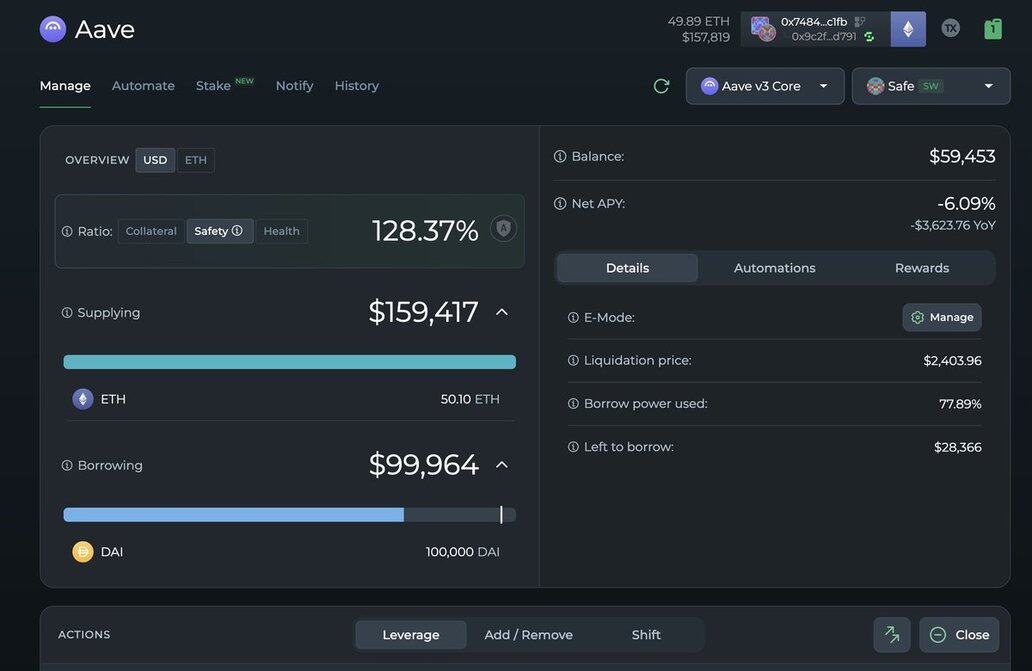Set ratio display to Collateral
The image size is (1032, 671).
(x=151, y=231)
